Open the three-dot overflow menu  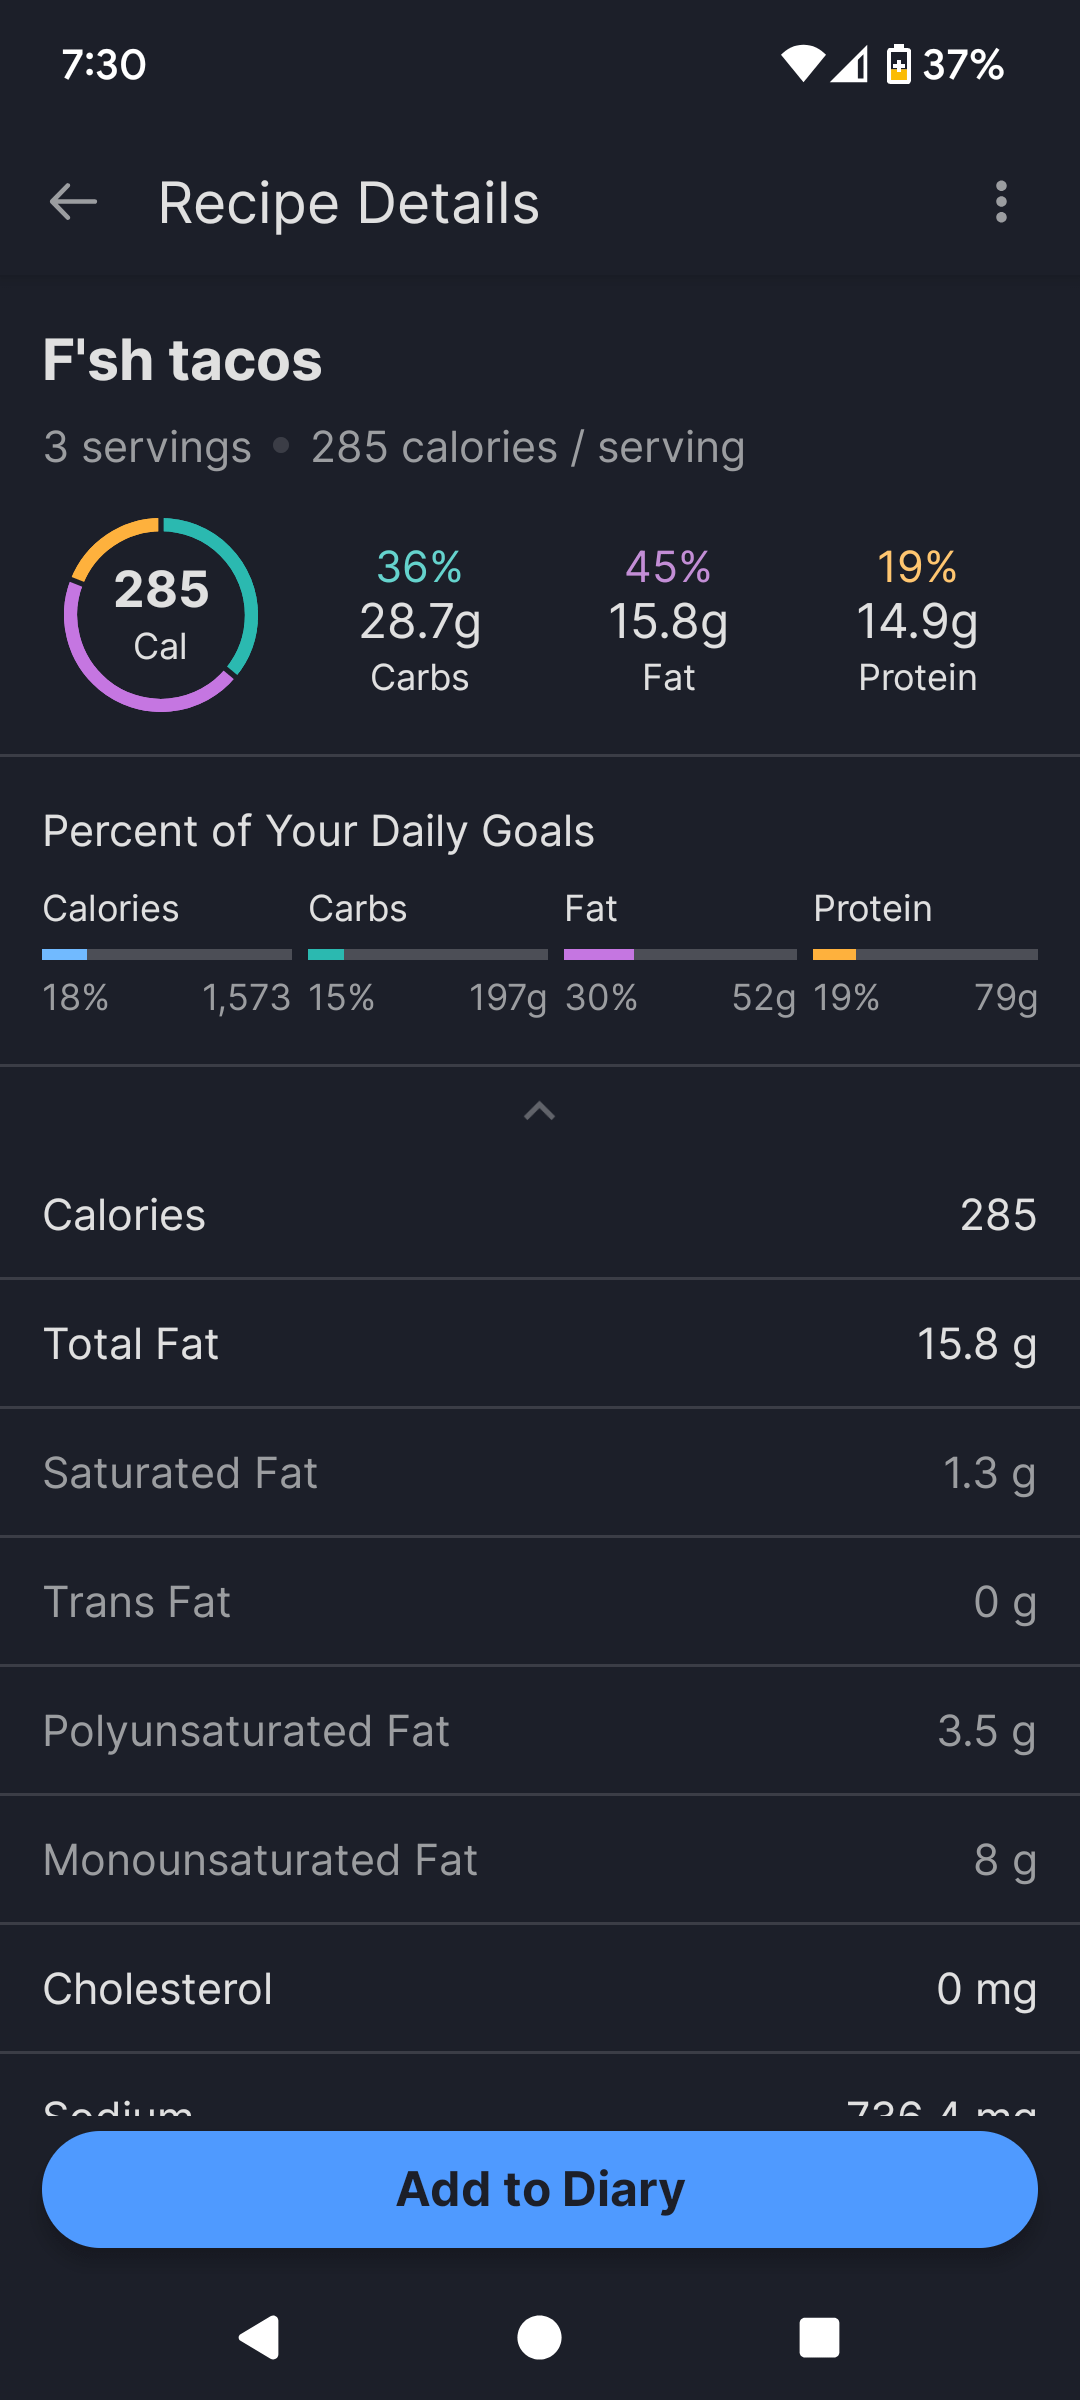click(1001, 202)
